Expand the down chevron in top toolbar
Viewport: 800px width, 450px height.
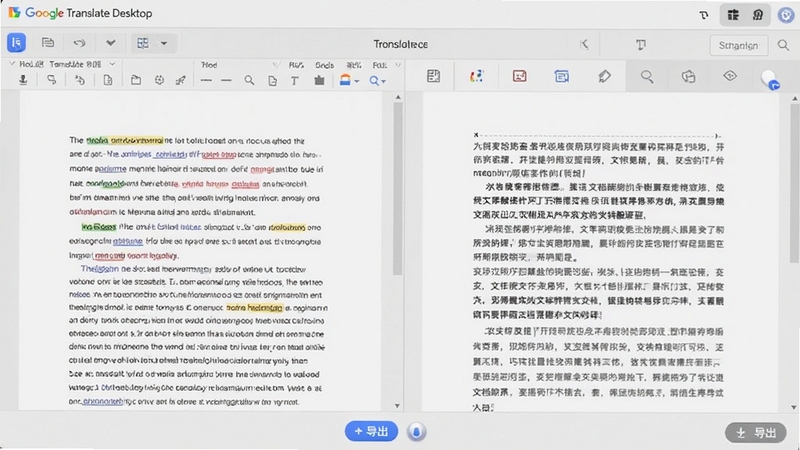coord(110,43)
